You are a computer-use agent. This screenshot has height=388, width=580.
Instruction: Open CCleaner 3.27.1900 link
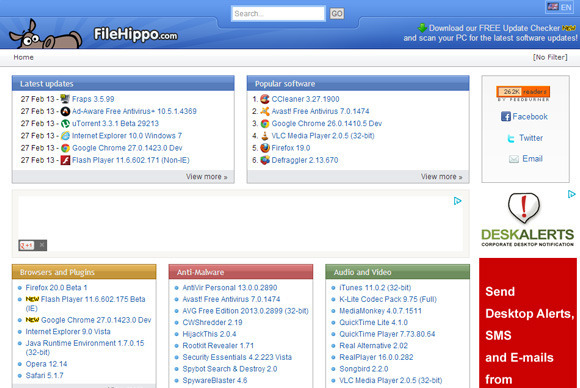(x=306, y=99)
